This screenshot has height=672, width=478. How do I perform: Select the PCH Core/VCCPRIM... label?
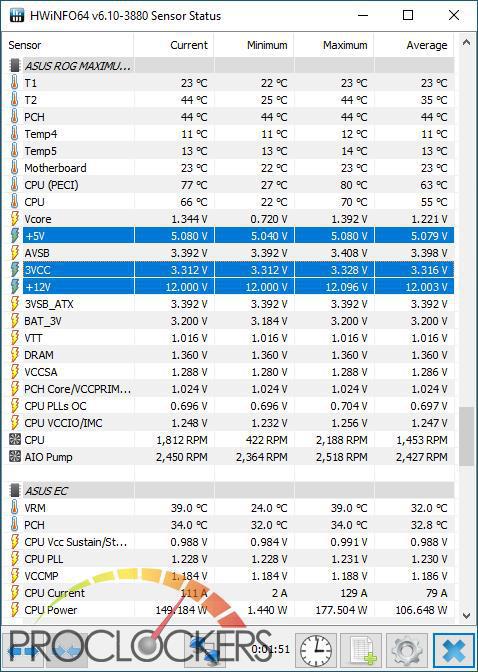coord(78,389)
